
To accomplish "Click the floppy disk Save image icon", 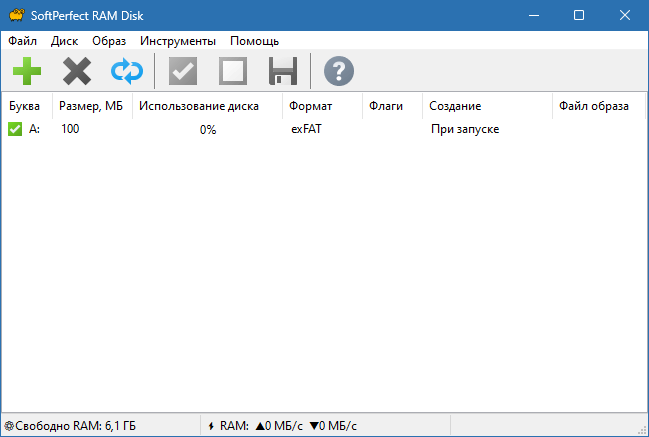I will [283, 71].
